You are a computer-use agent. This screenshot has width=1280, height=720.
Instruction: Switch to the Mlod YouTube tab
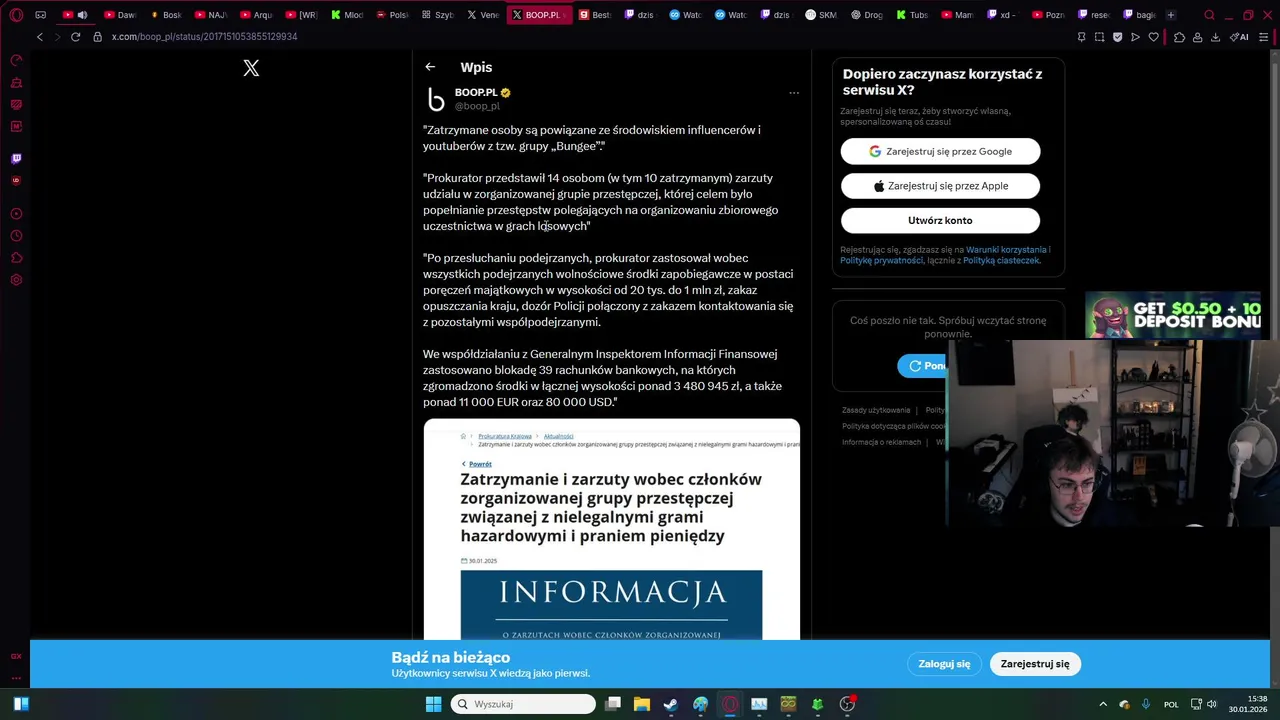coord(346,15)
